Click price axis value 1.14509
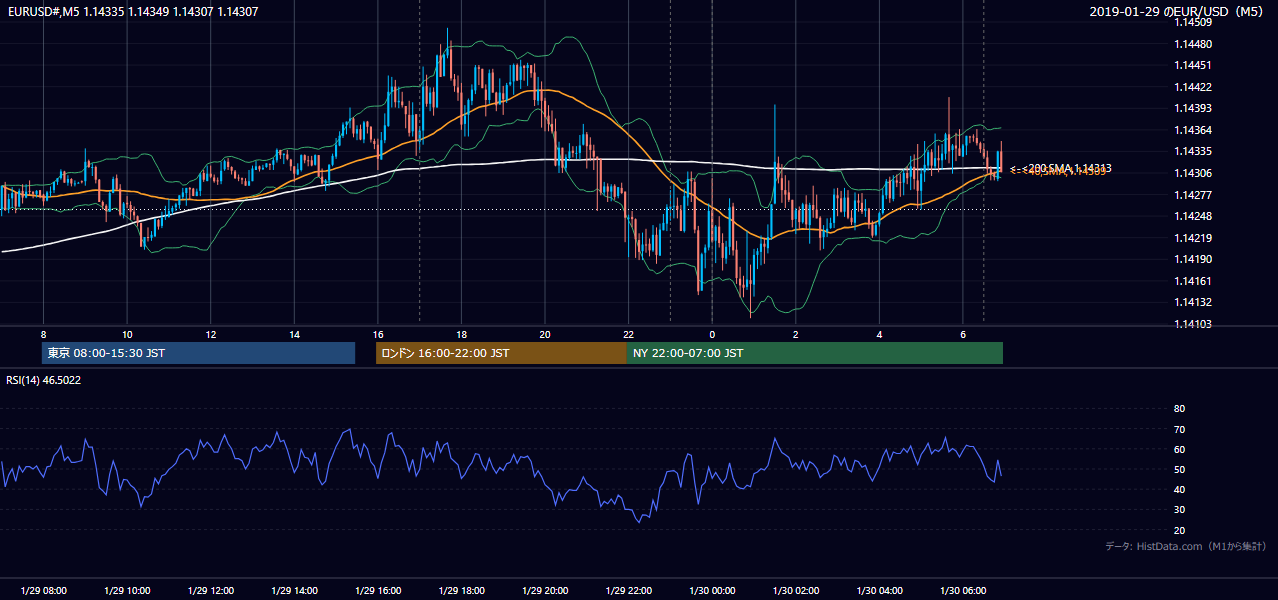Image resolution: width=1278 pixels, height=600 pixels. click(1192, 23)
